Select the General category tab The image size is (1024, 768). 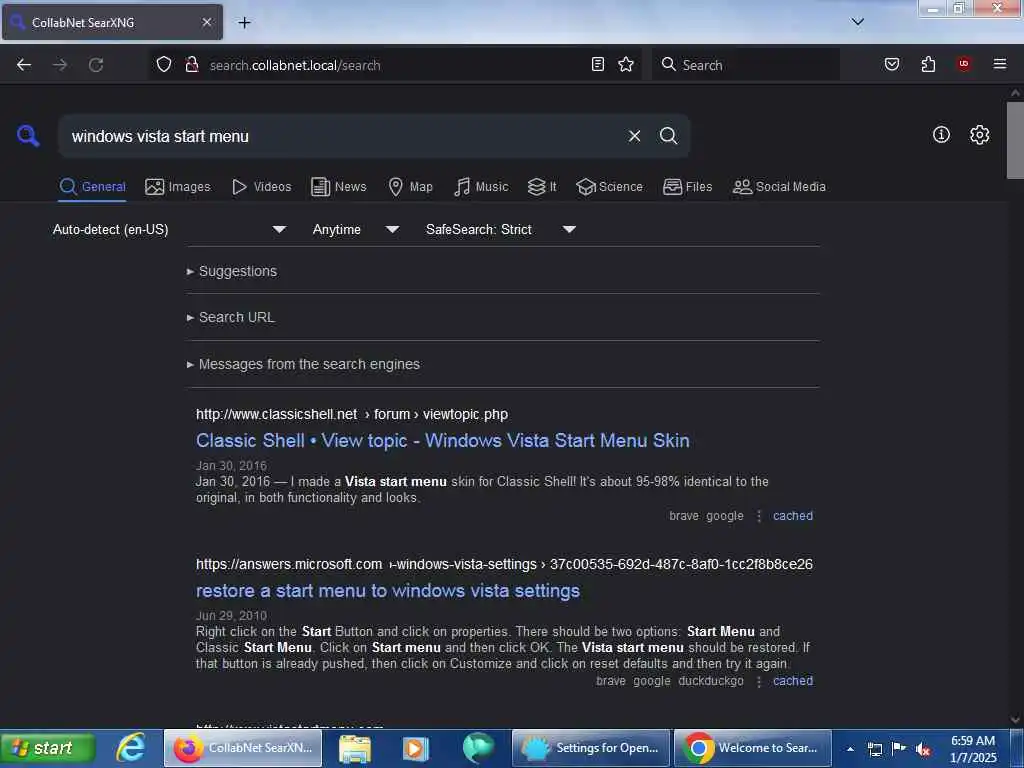[x=92, y=187]
